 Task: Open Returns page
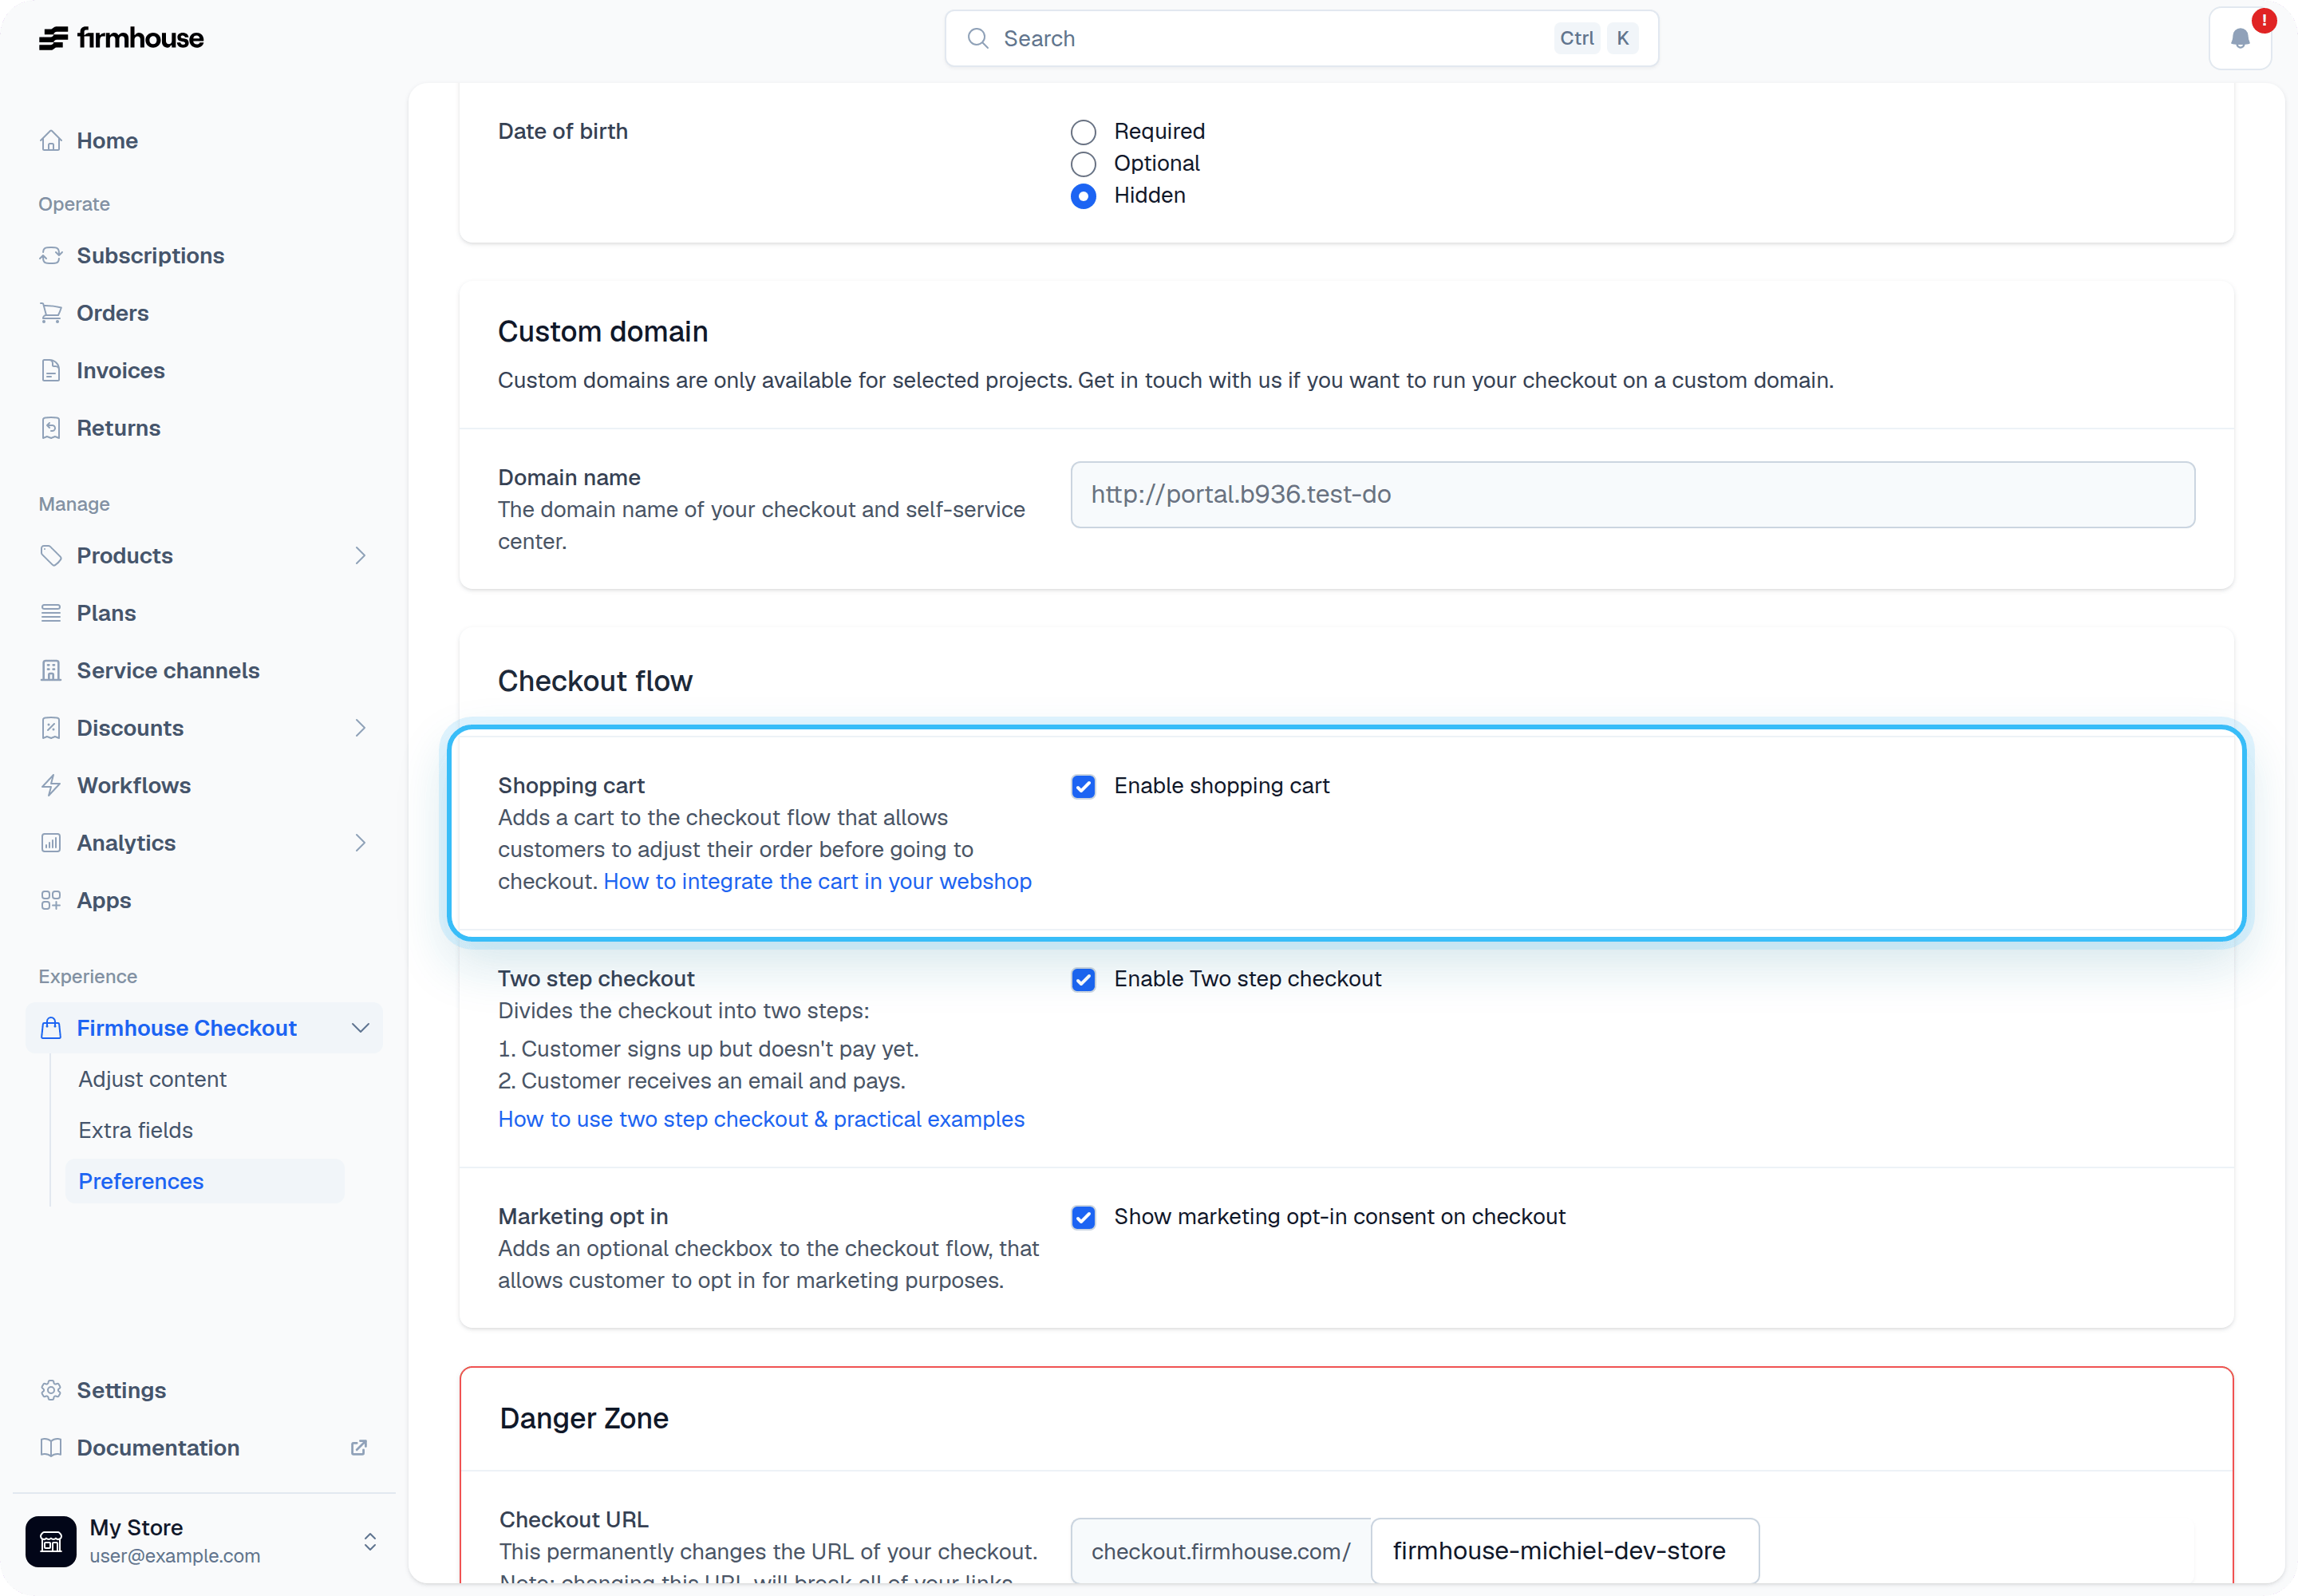(x=204, y=428)
